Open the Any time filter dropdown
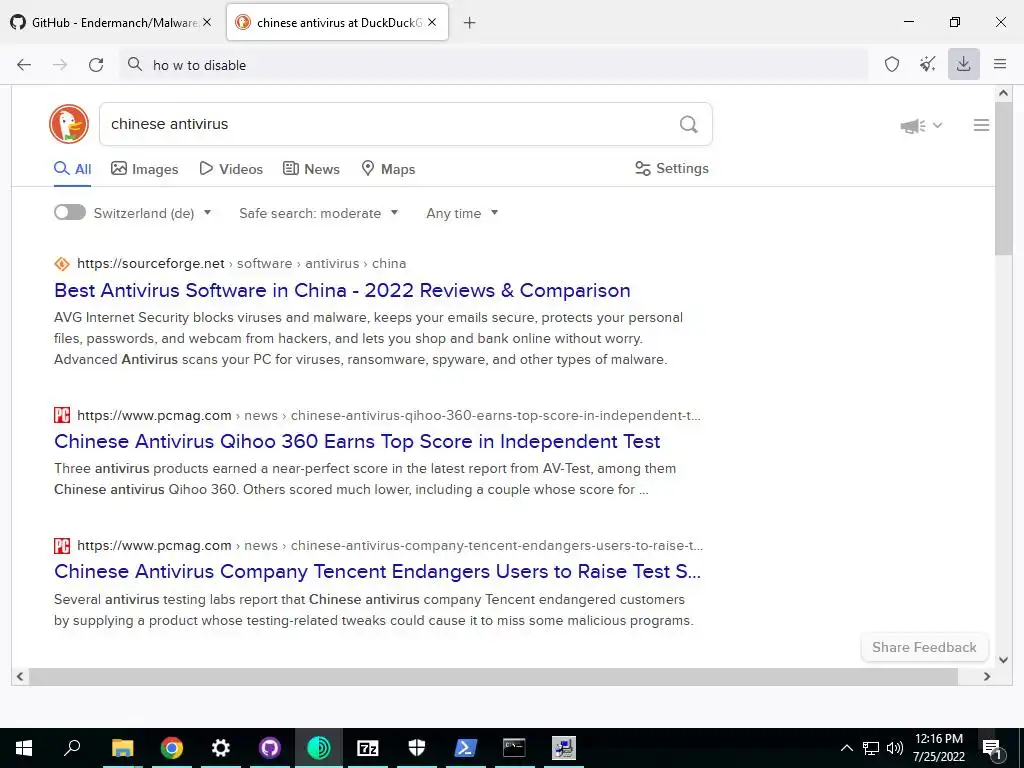 (462, 214)
